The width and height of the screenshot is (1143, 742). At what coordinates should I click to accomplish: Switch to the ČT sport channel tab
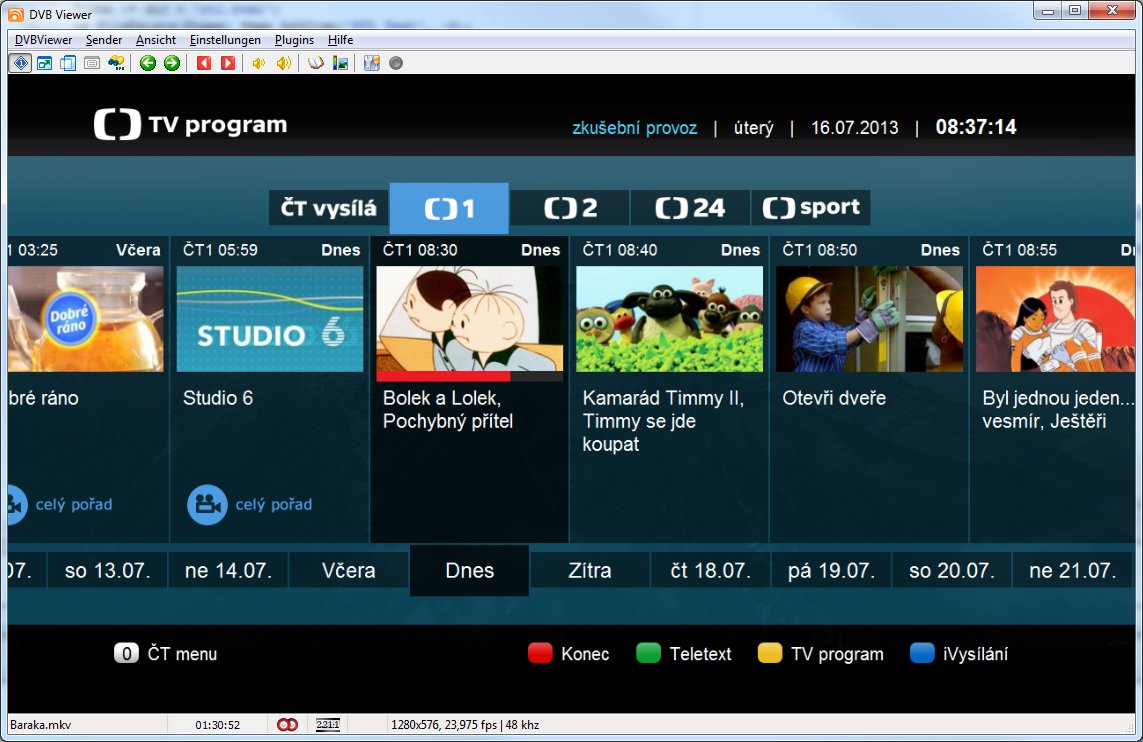[811, 208]
